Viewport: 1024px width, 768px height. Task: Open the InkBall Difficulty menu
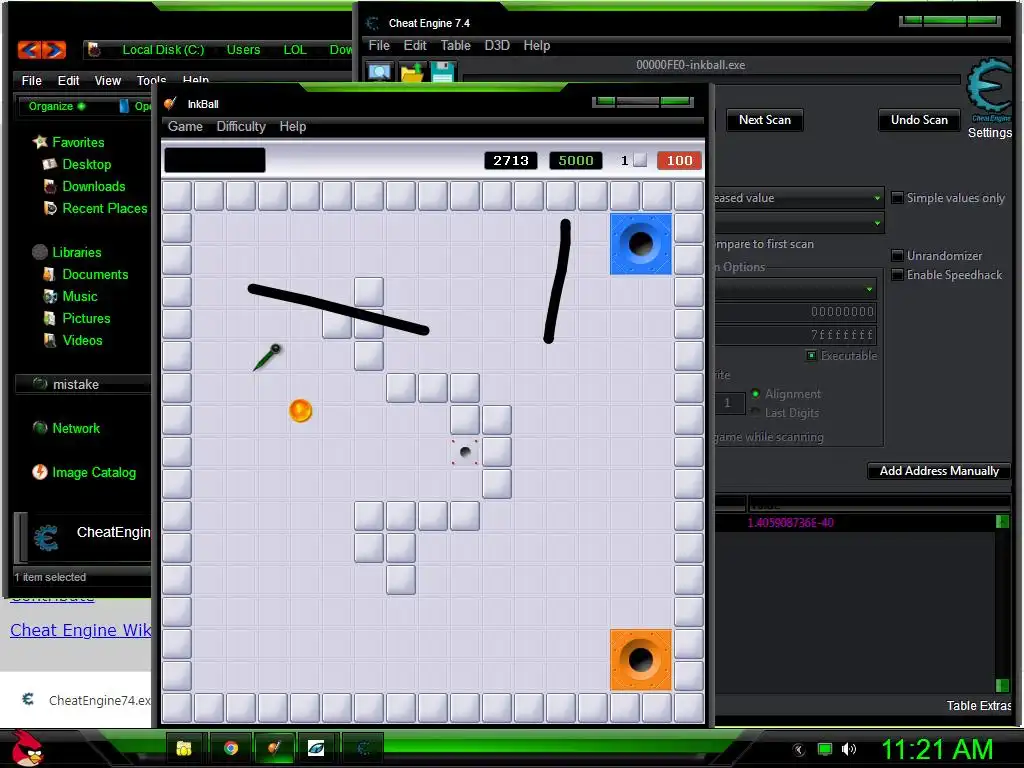[241, 127]
